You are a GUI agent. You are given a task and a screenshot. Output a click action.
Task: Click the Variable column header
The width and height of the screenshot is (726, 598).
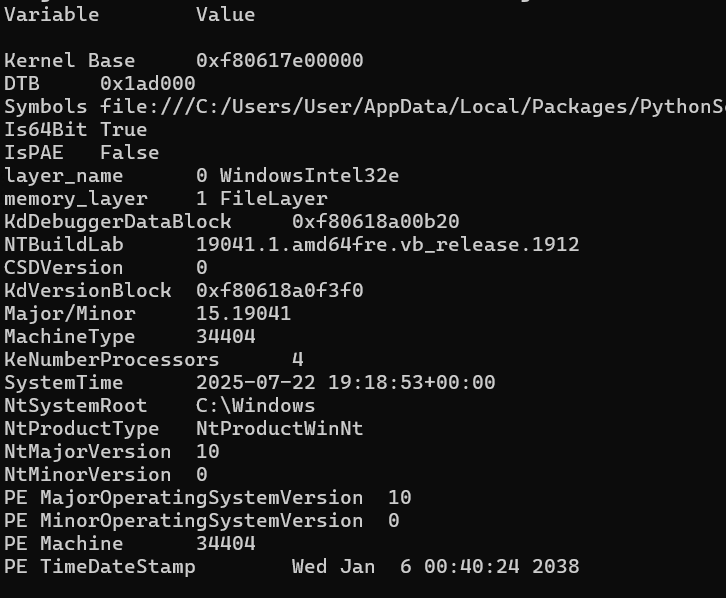click(52, 15)
